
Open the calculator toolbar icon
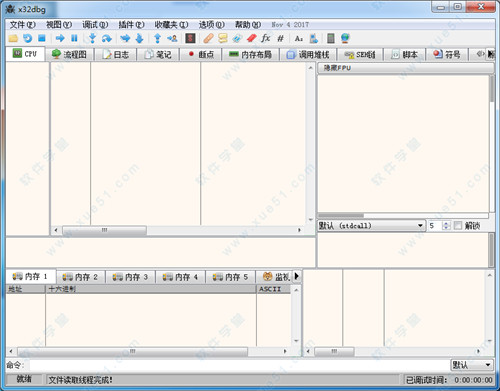331,38
